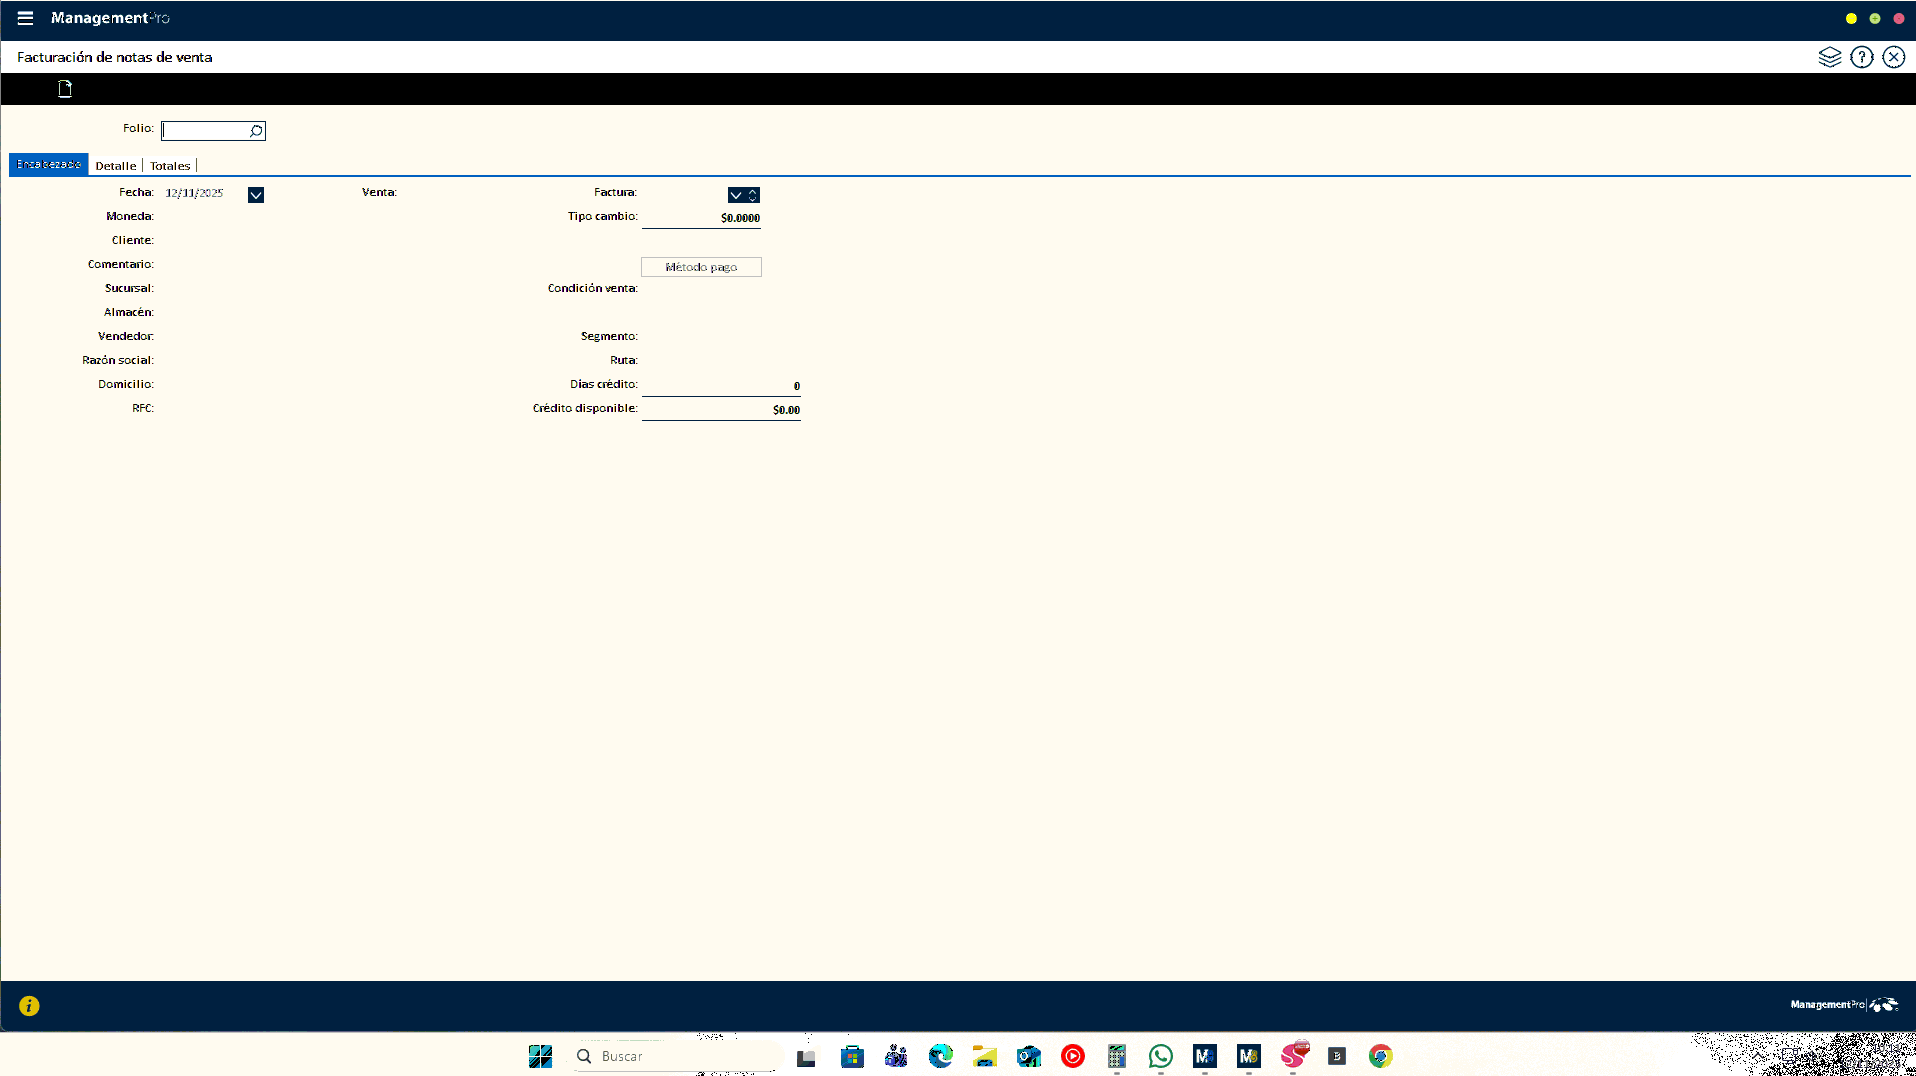1916x1076 pixels.
Task: Open the hamburger main menu
Action: coord(25,18)
